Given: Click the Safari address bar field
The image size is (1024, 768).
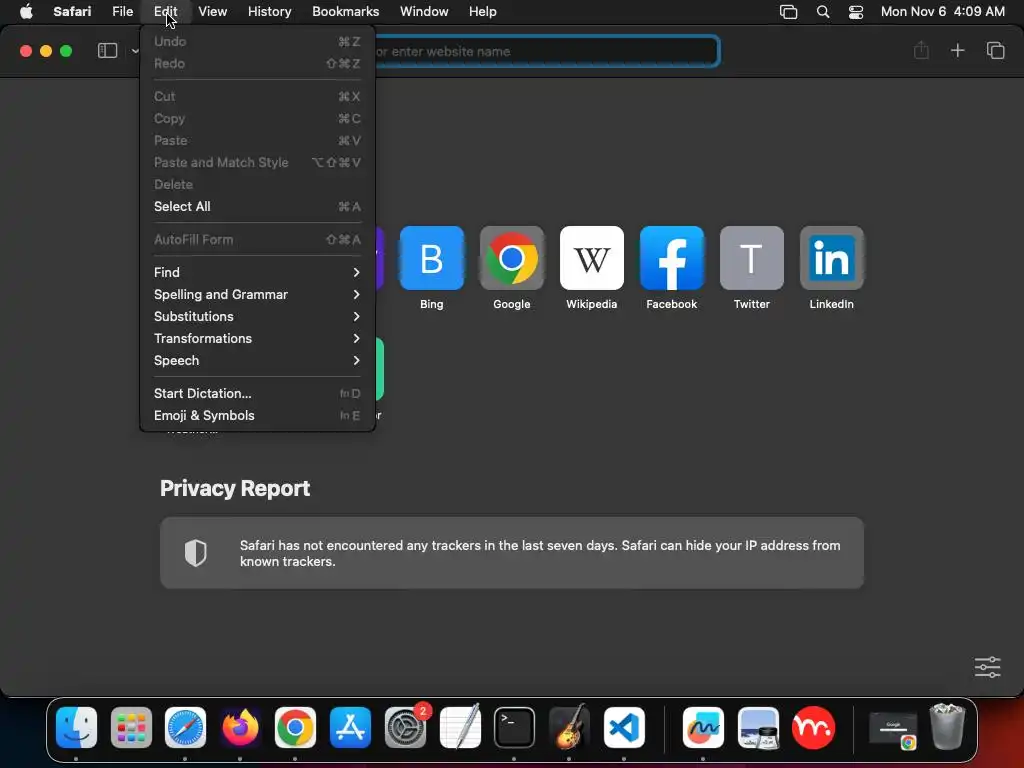Looking at the screenshot, I should [547, 51].
